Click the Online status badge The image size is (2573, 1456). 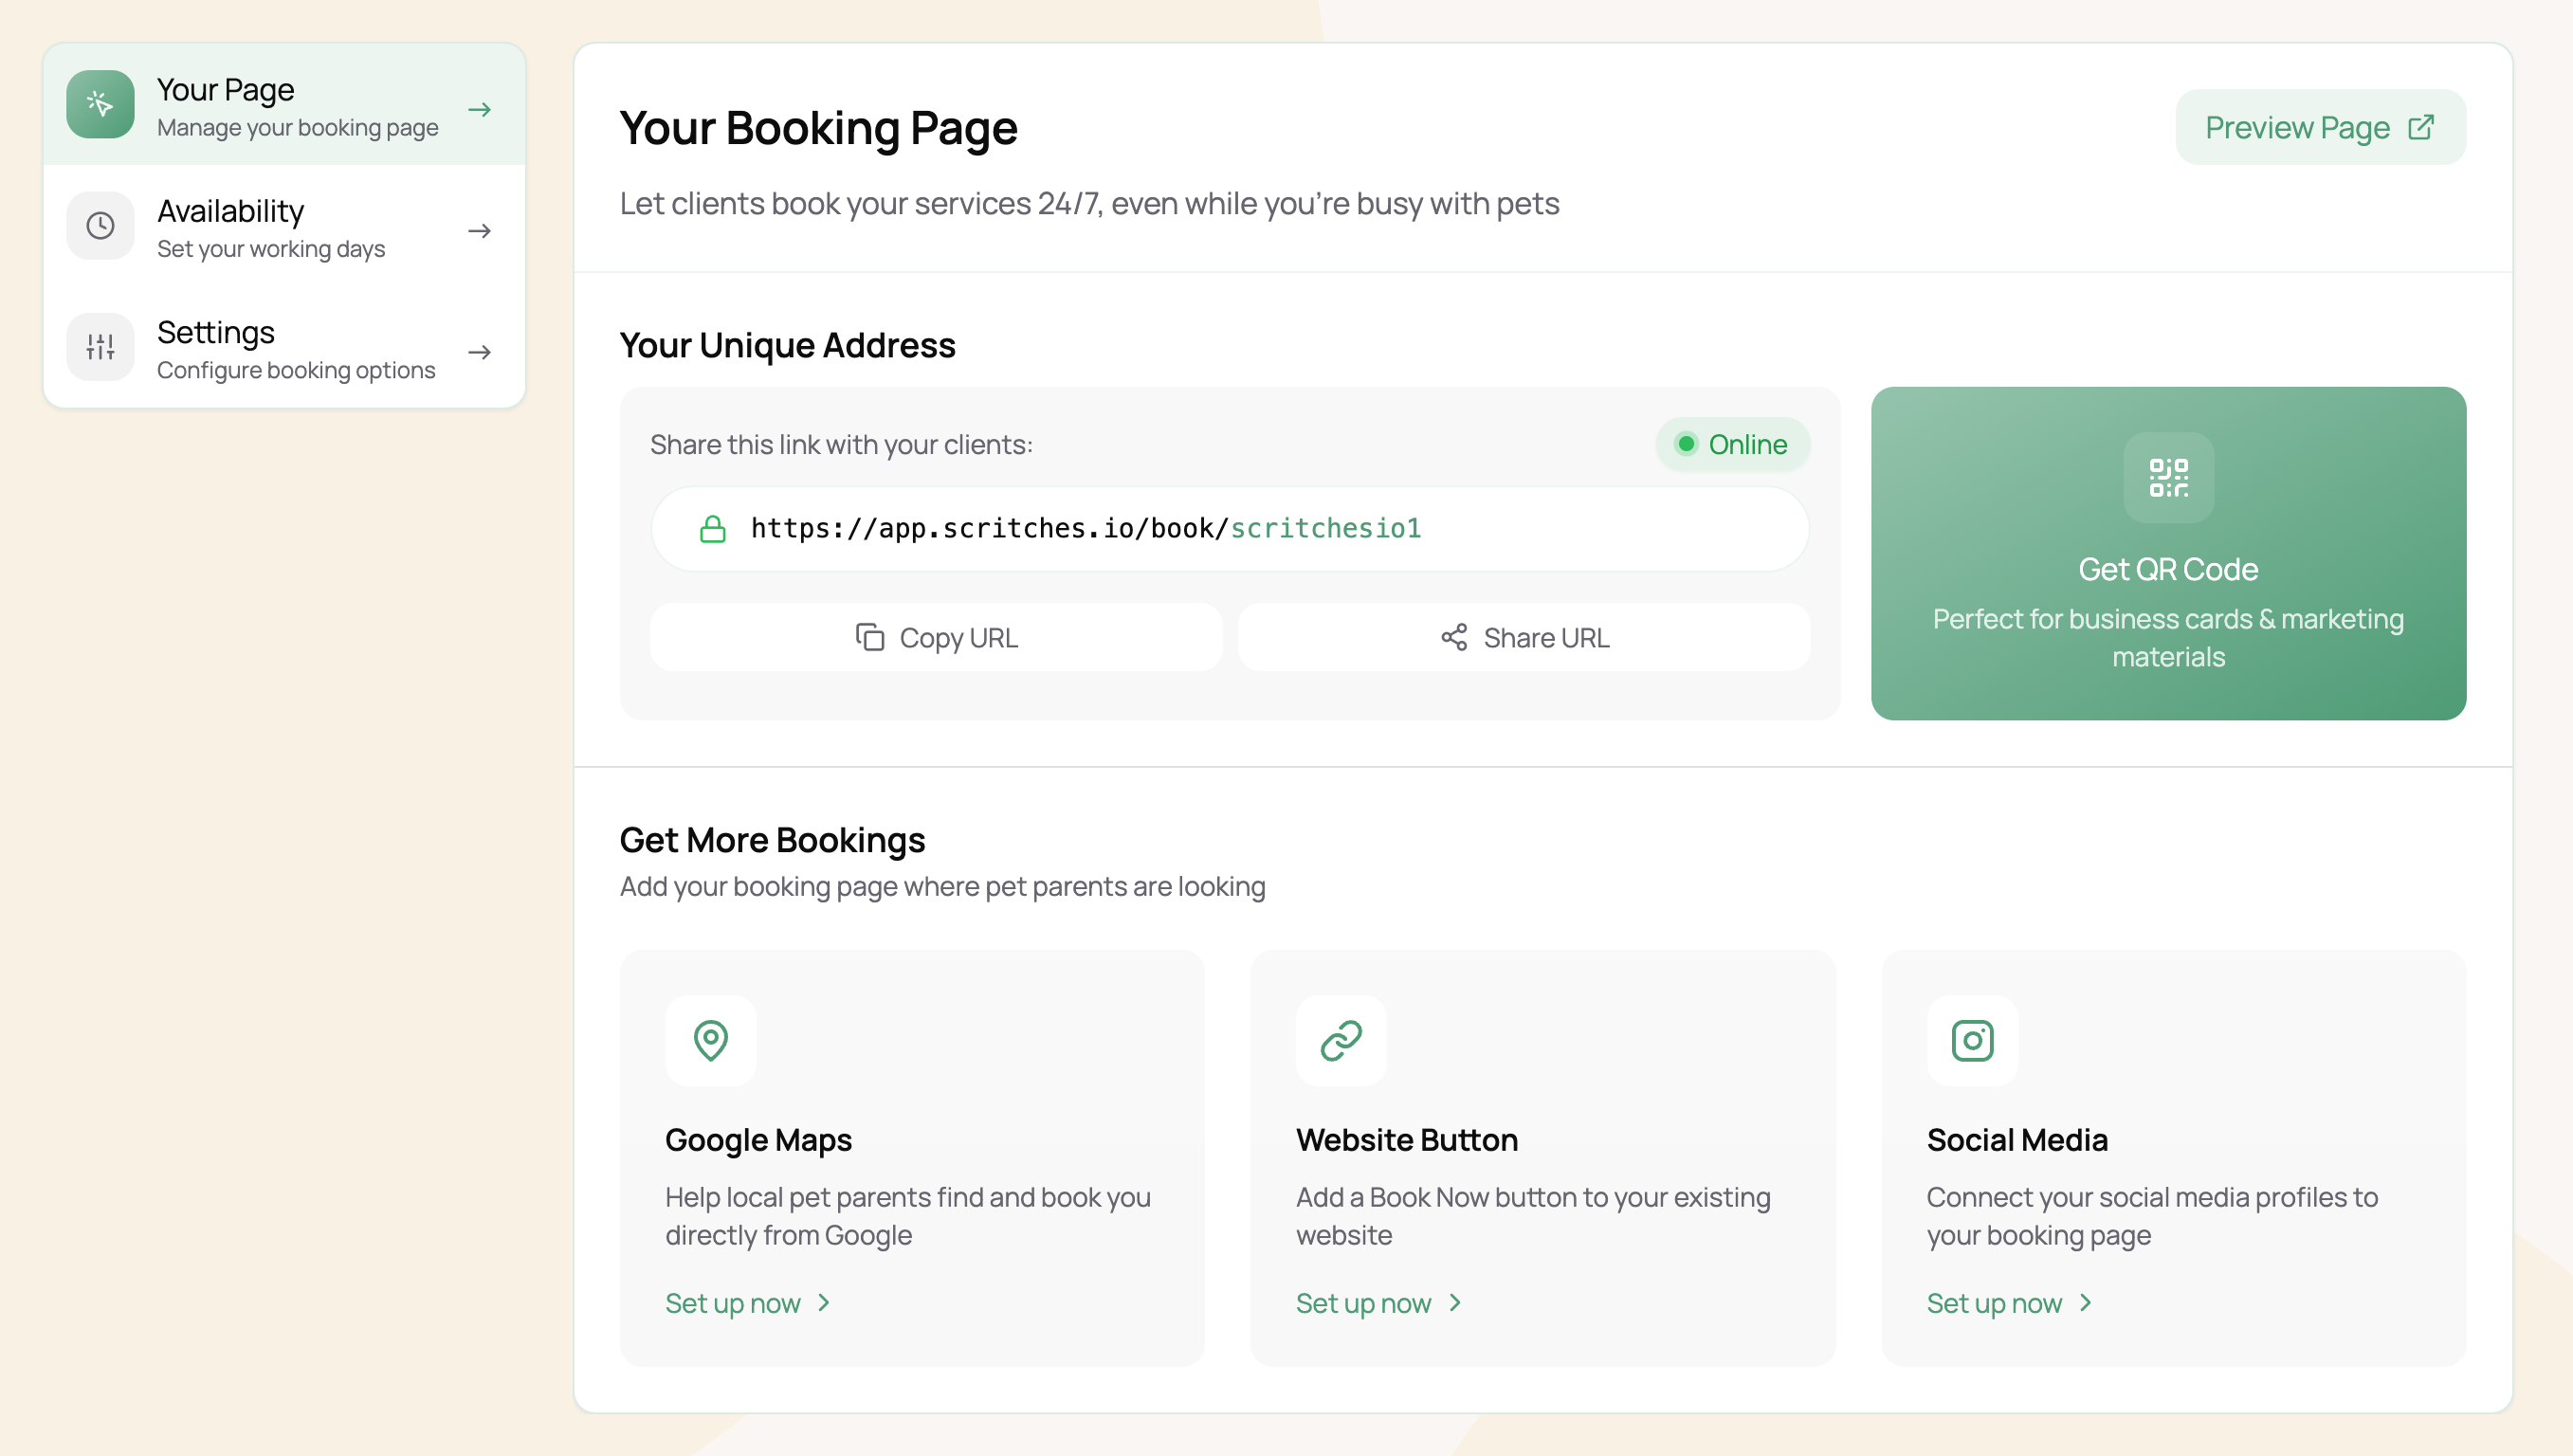tap(1732, 444)
